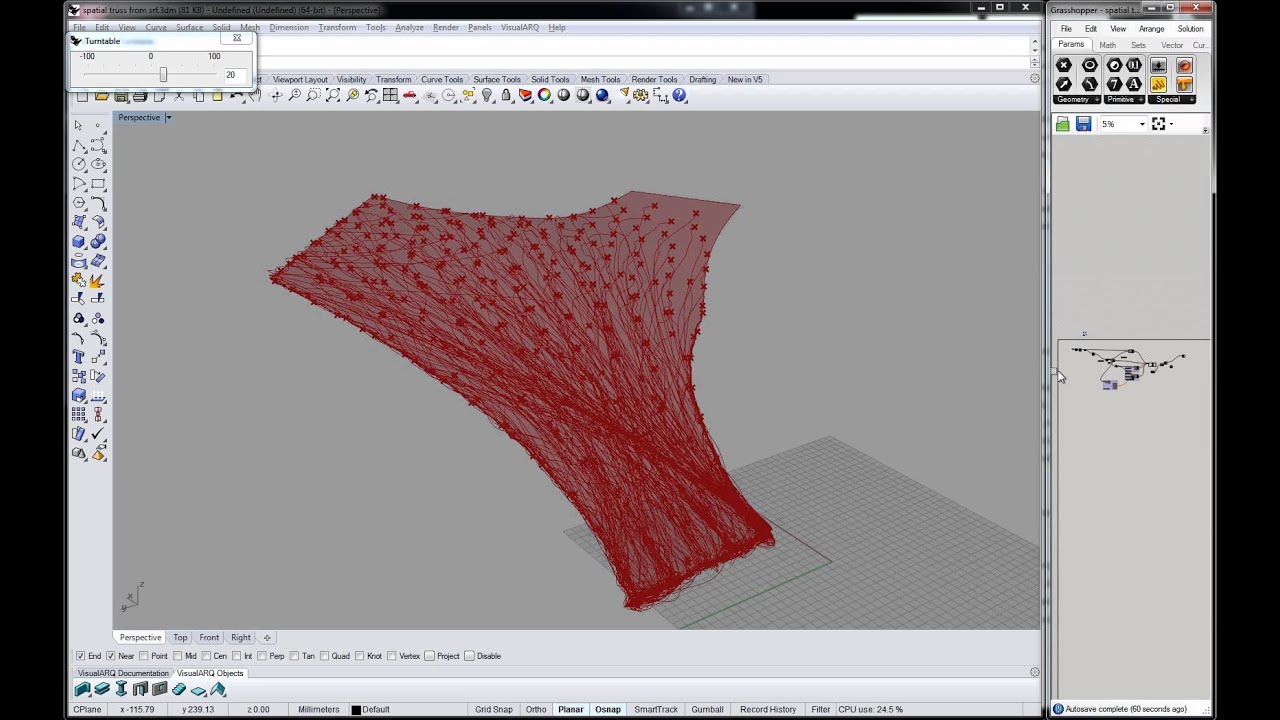Enable the Cen osnap checkbox

click(206, 656)
